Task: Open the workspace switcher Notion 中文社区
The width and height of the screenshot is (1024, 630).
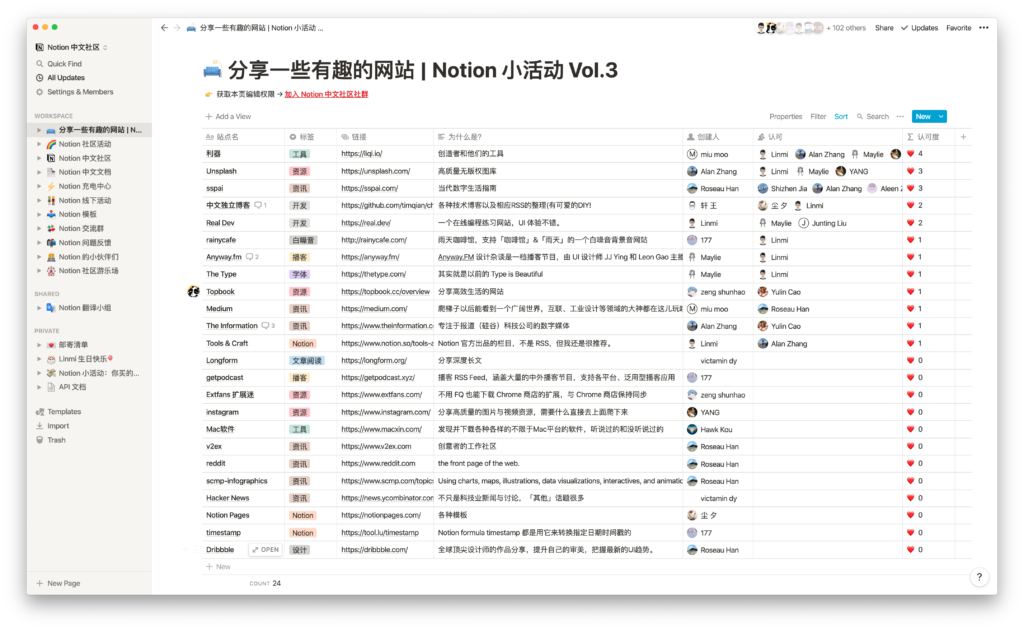Action: 72,47
